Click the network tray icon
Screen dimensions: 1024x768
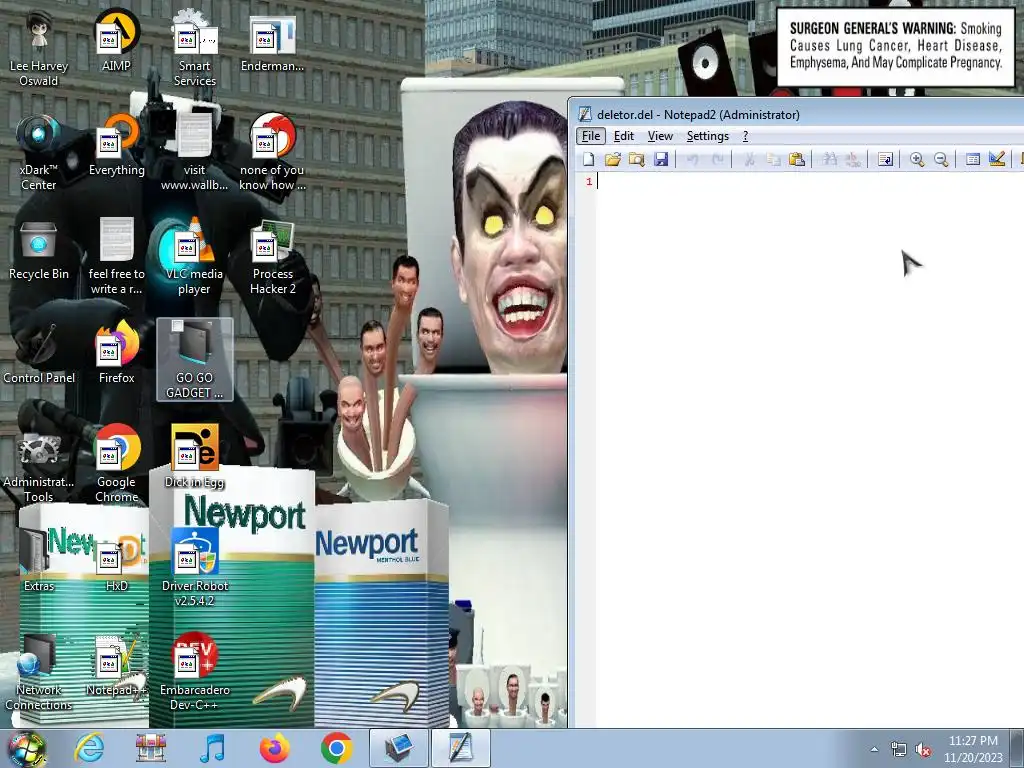pyautogui.click(x=899, y=750)
